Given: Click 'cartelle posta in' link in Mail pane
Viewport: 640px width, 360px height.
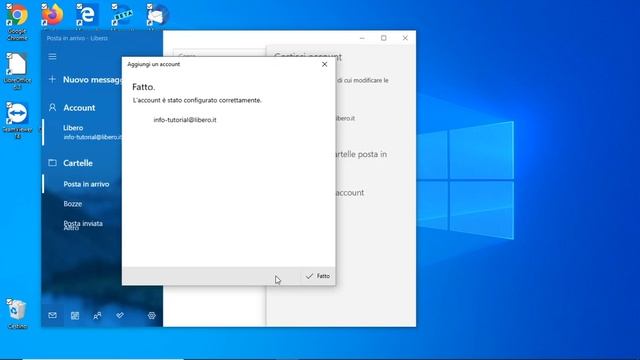Looking at the screenshot, I should coord(361,154).
